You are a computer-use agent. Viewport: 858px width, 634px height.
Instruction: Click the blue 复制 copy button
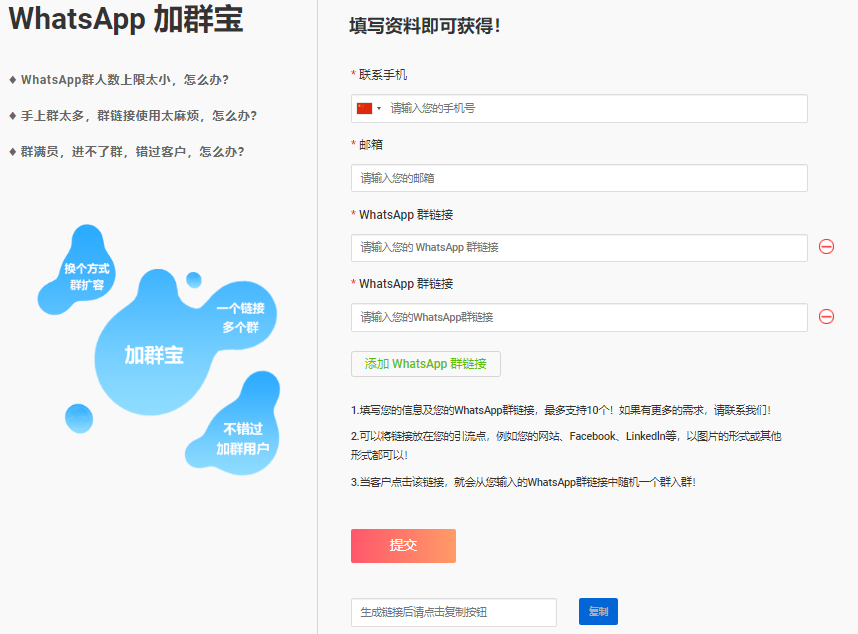[x=598, y=611]
